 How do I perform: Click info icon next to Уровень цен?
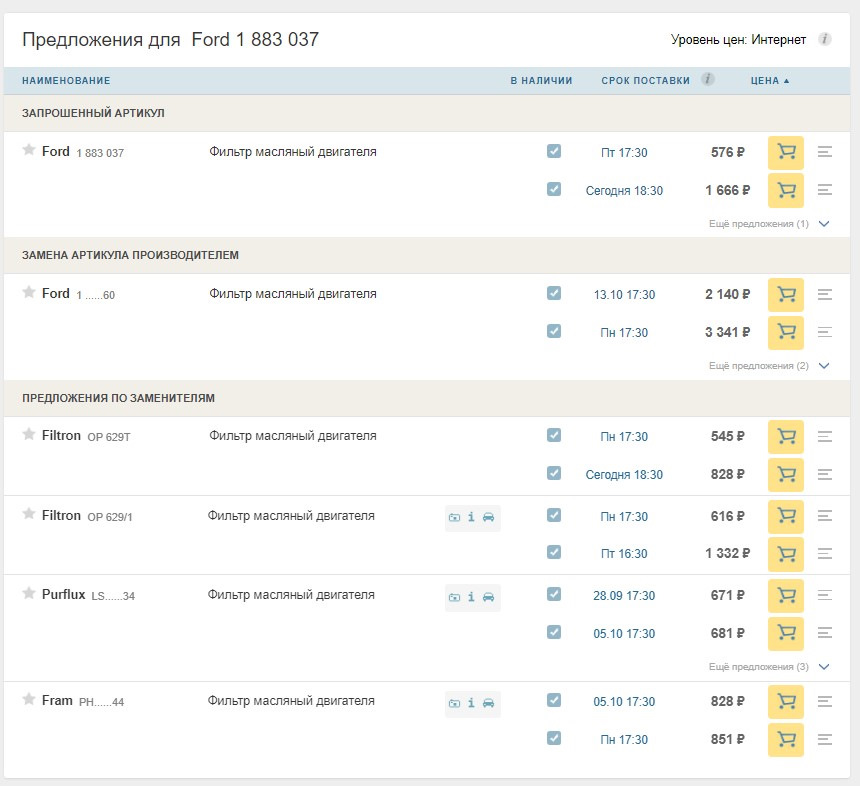click(824, 39)
